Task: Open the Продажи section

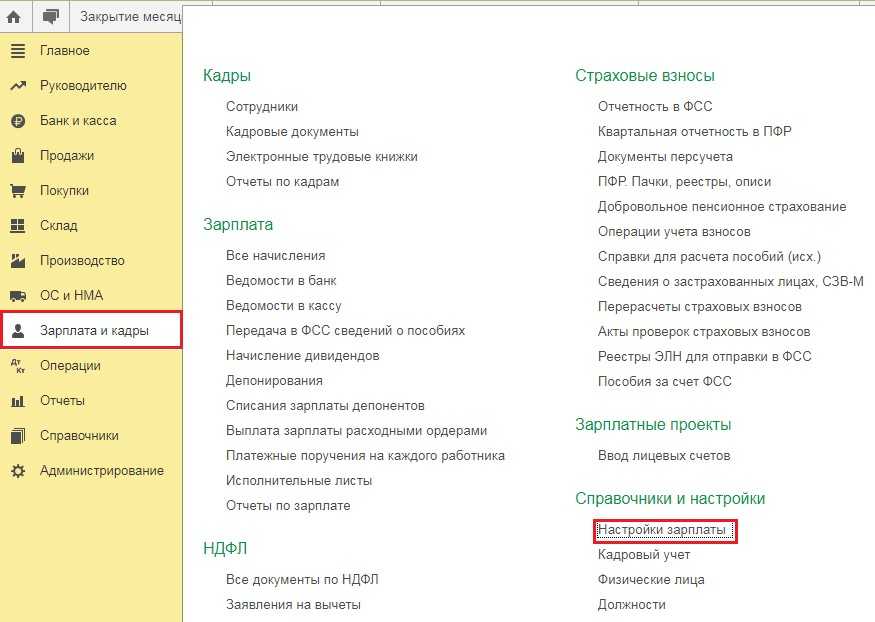Action: pos(67,156)
